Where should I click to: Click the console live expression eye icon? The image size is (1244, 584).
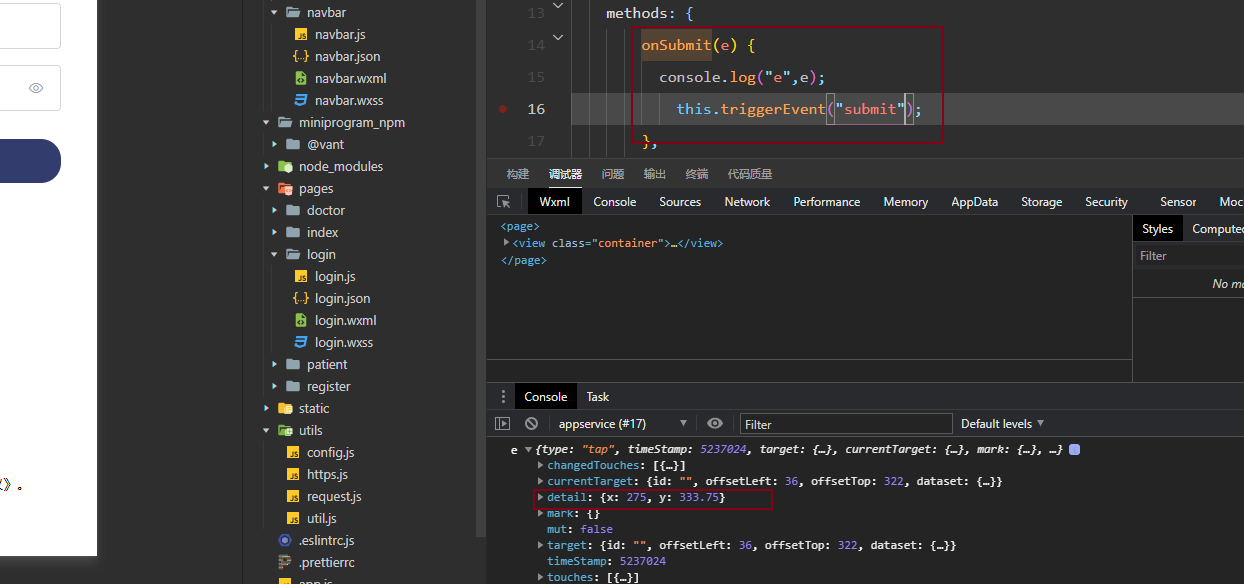tap(715, 424)
